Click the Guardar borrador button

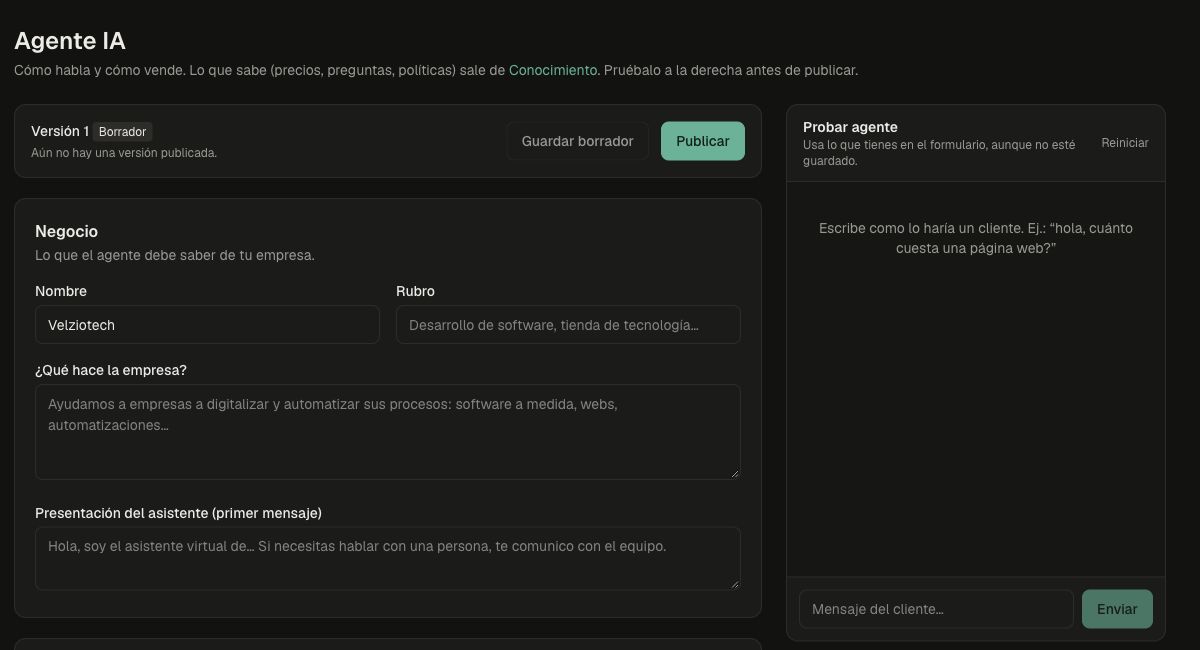[577, 141]
